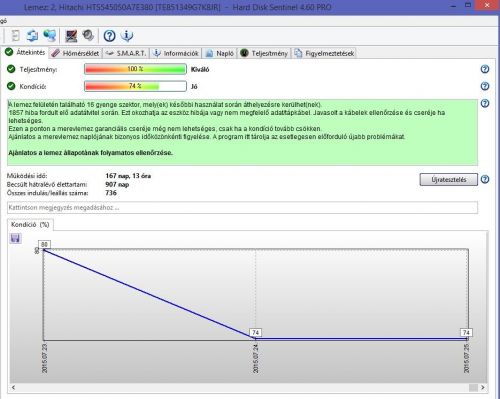Maximize the Hard Disk Sentinel window
The image size is (500, 399).
pyautogui.click(x=468, y=5)
